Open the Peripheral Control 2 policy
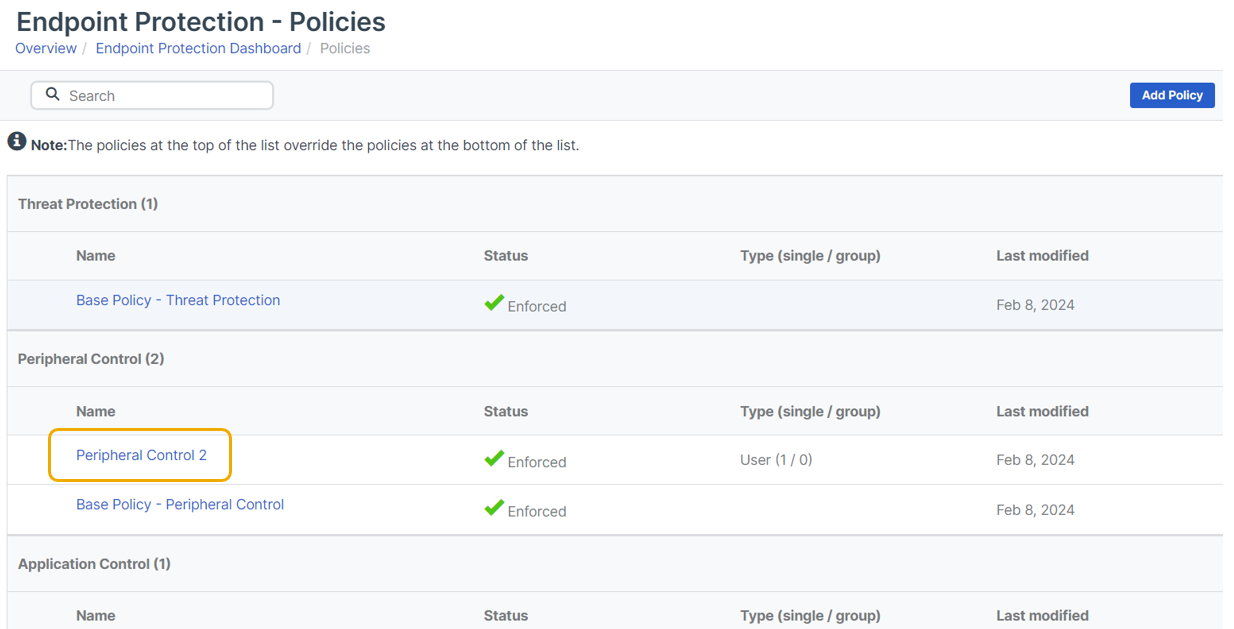The image size is (1234, 629). coord(141,455)
